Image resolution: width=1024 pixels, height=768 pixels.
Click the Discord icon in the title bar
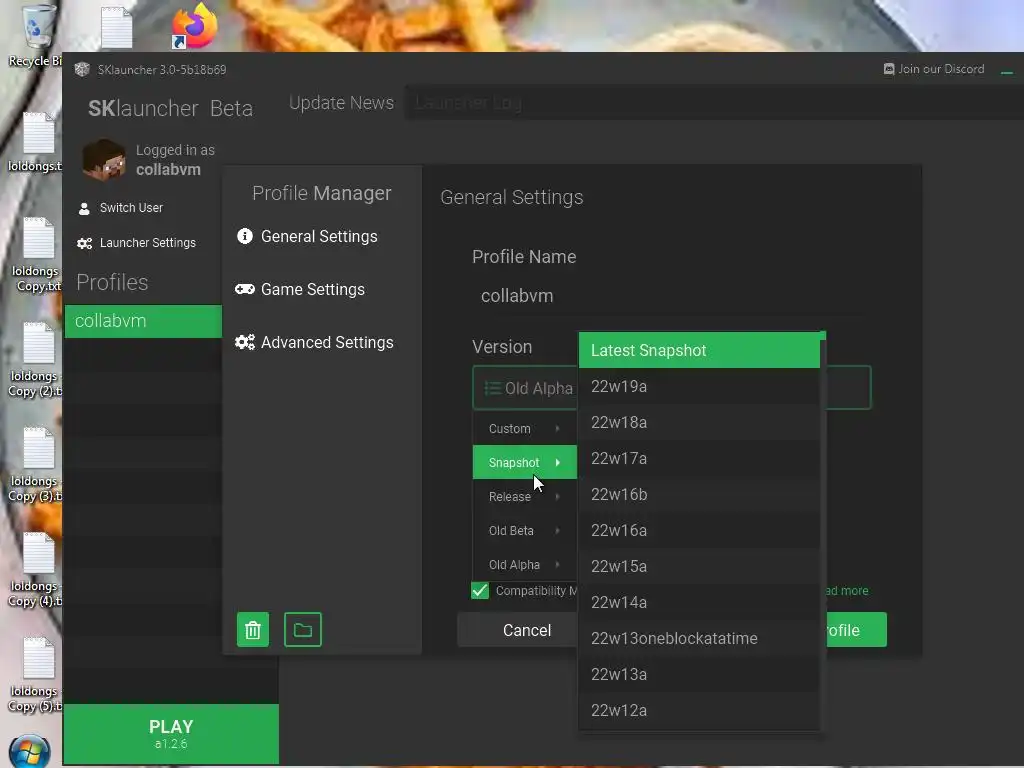(889, 69)
